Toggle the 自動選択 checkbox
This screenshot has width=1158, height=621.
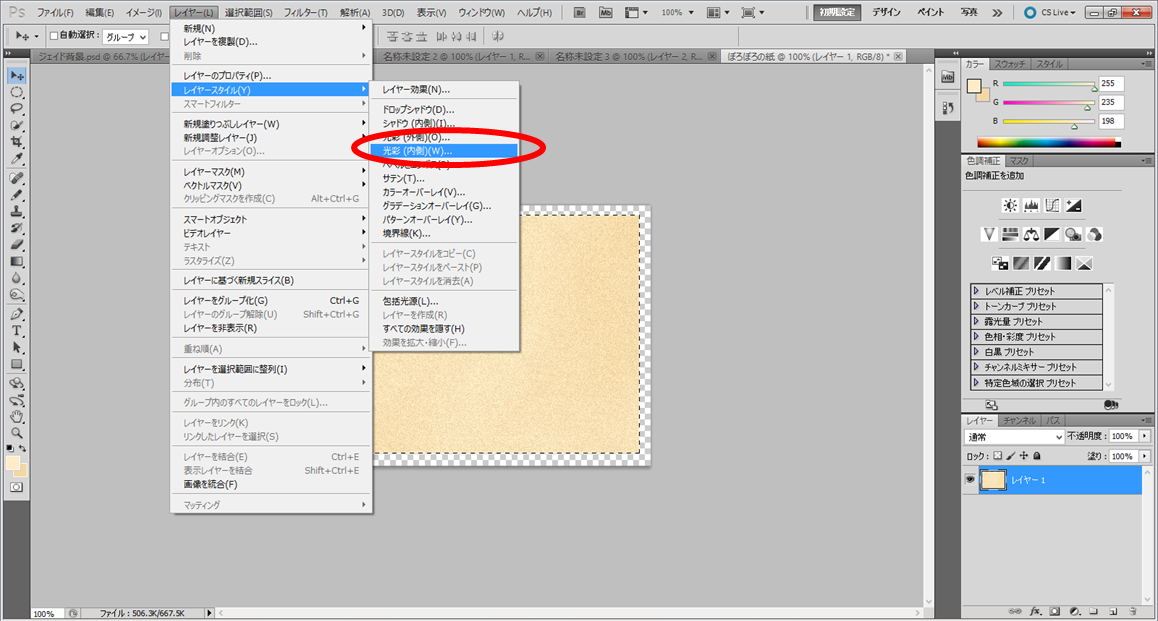[55, 37]
